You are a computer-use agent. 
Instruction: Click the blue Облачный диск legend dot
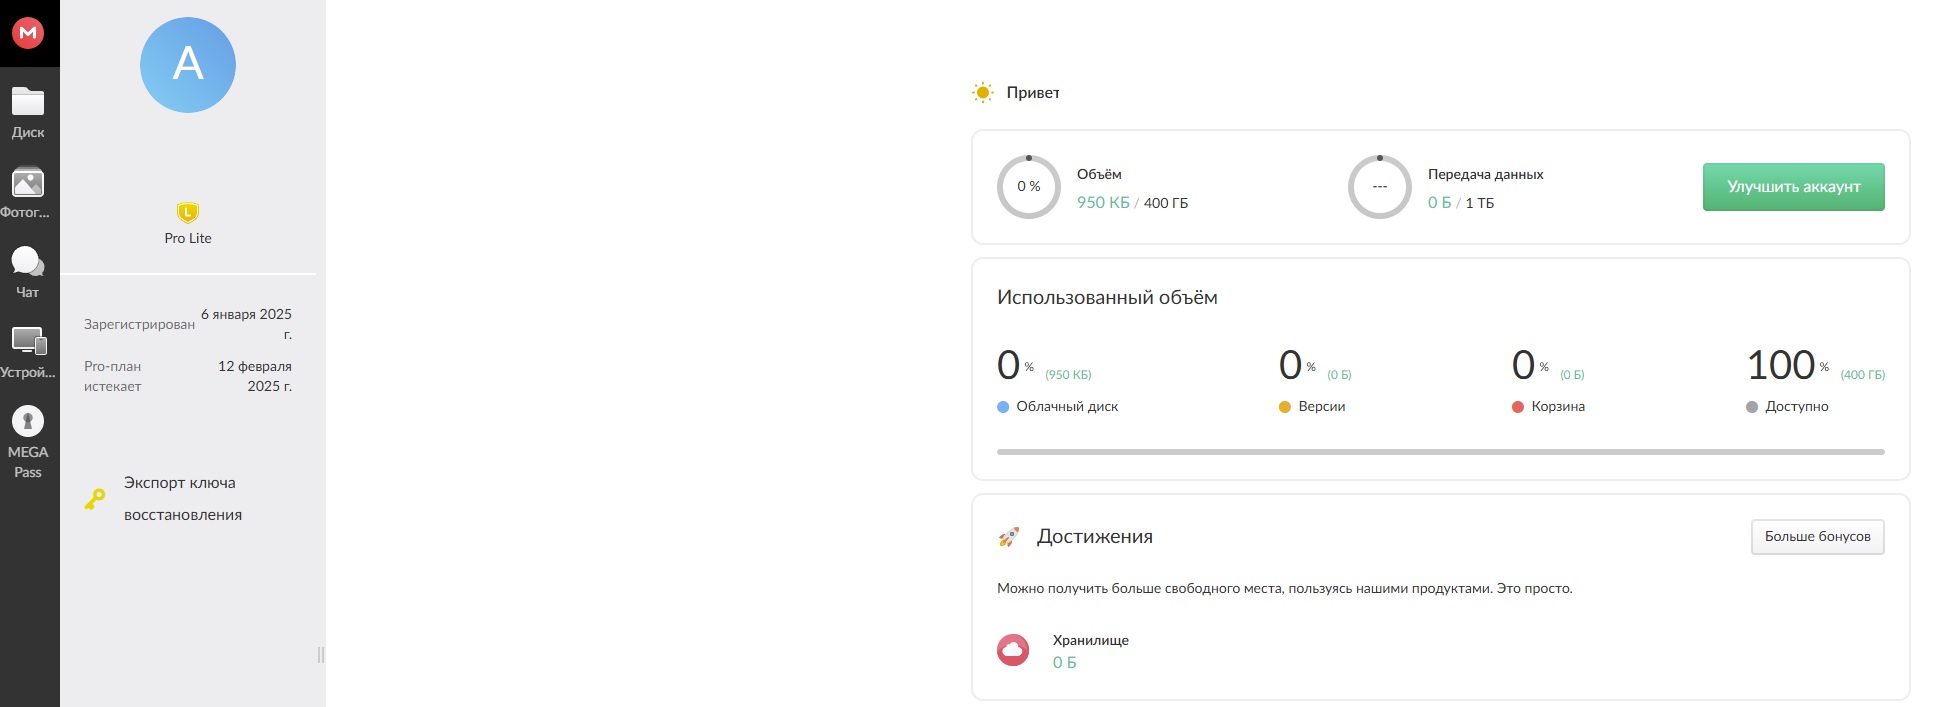pos(1003,407)
